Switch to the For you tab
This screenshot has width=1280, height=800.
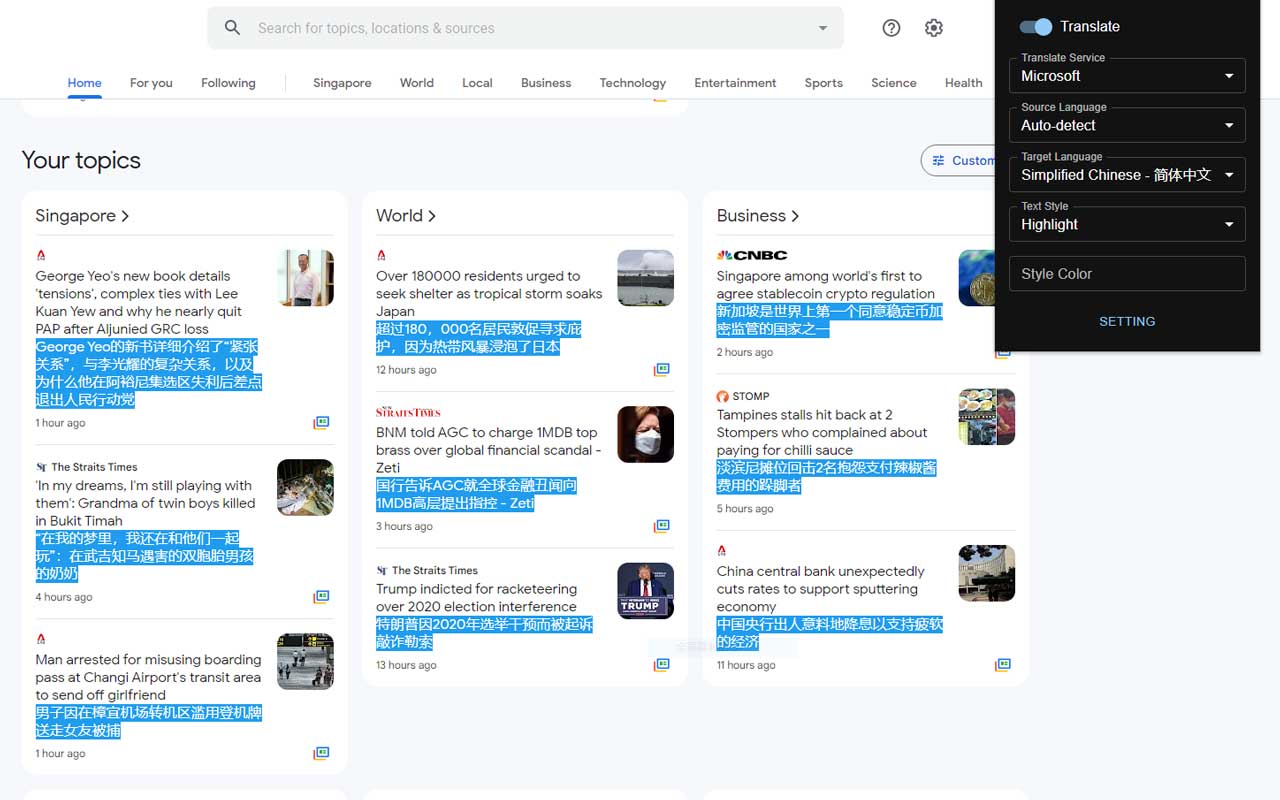pyautogui.click(x=151, y=83)
